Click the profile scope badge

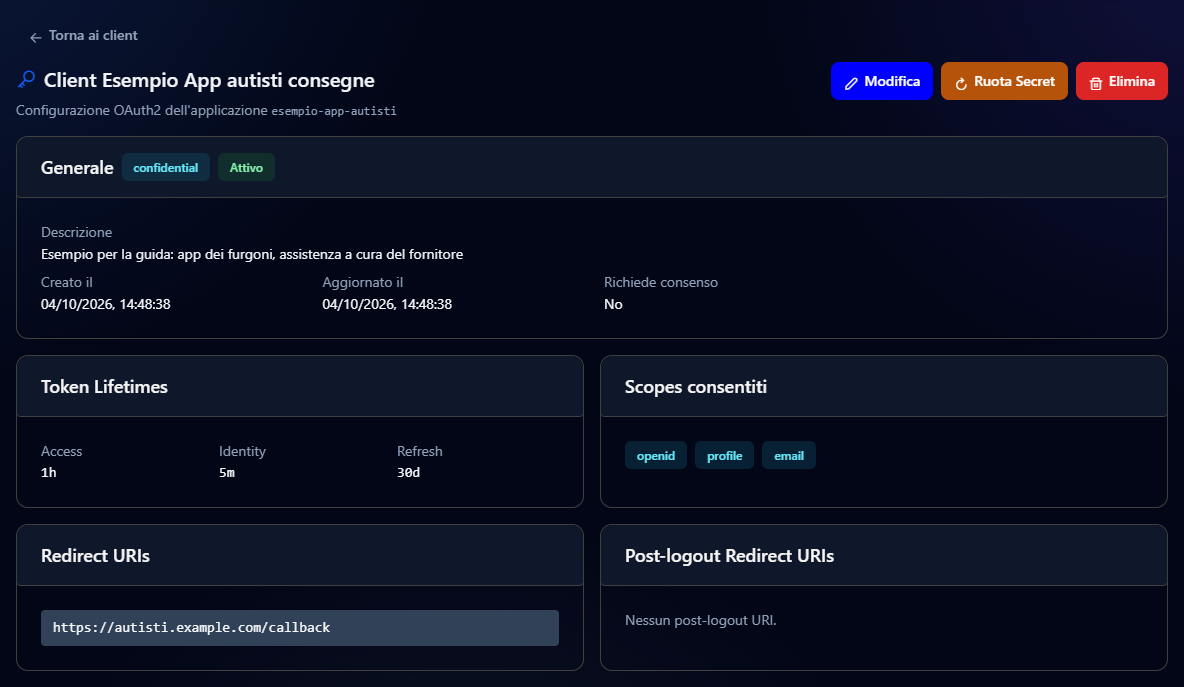click(724, 455)
